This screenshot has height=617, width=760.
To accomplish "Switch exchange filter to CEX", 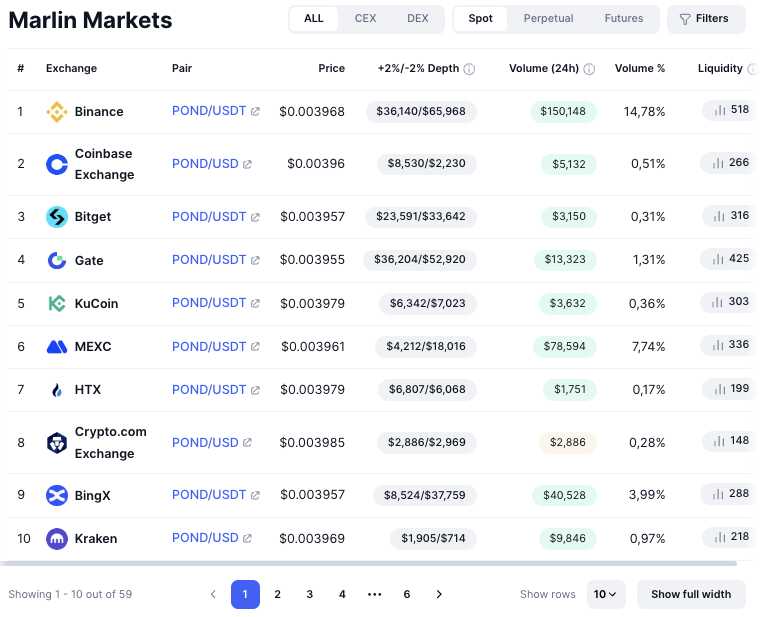I will 365,19.
